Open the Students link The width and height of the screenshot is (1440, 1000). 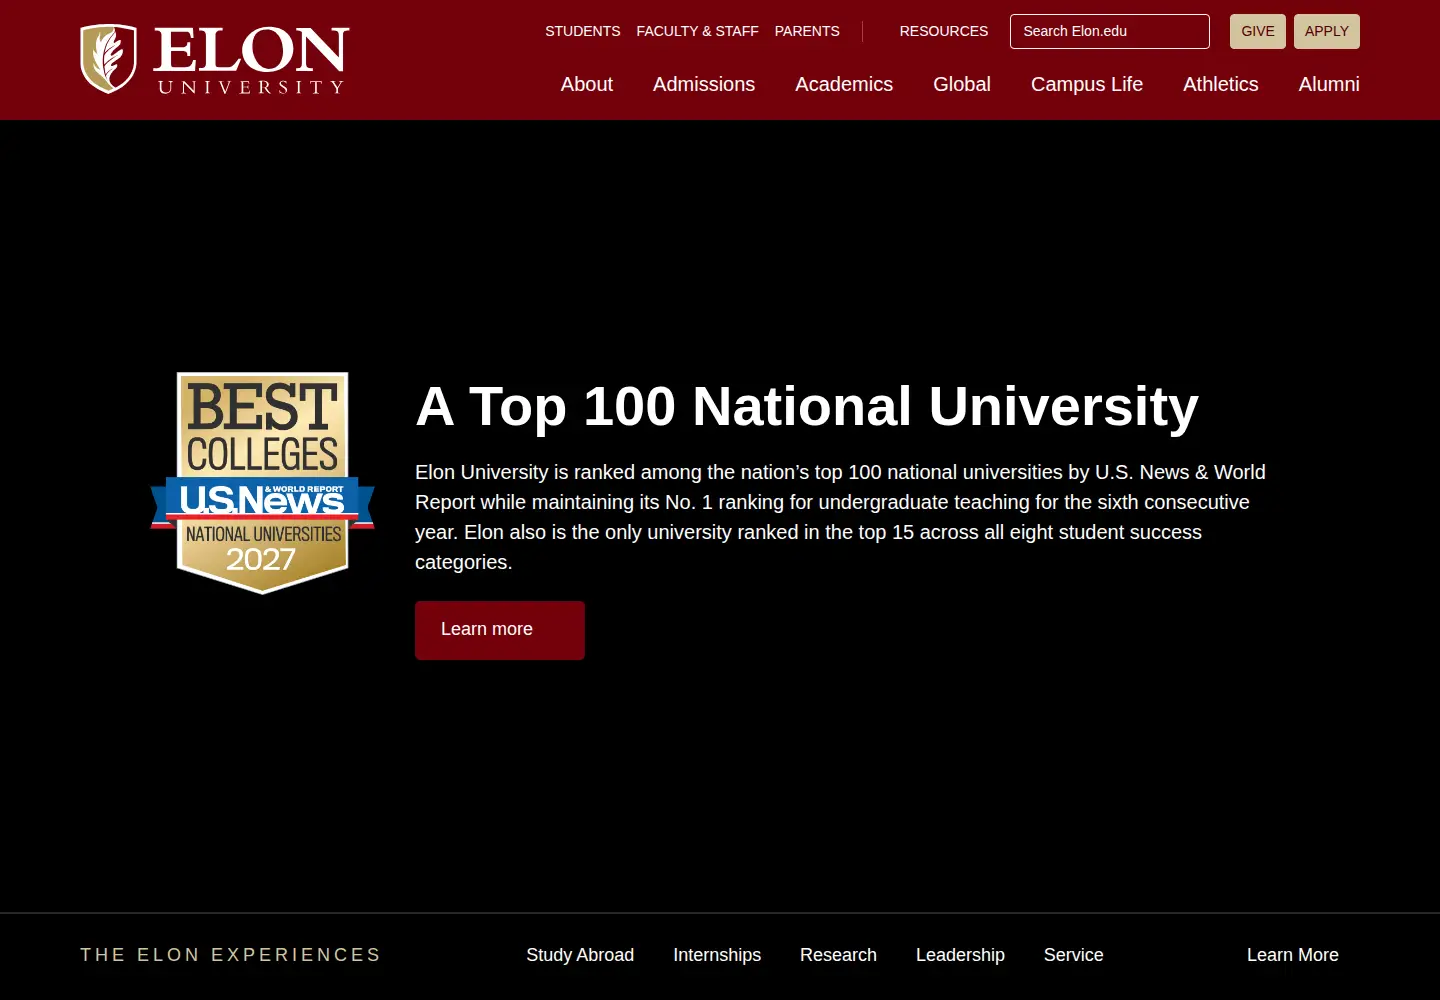pyautogui.click(x=583, y=31)
